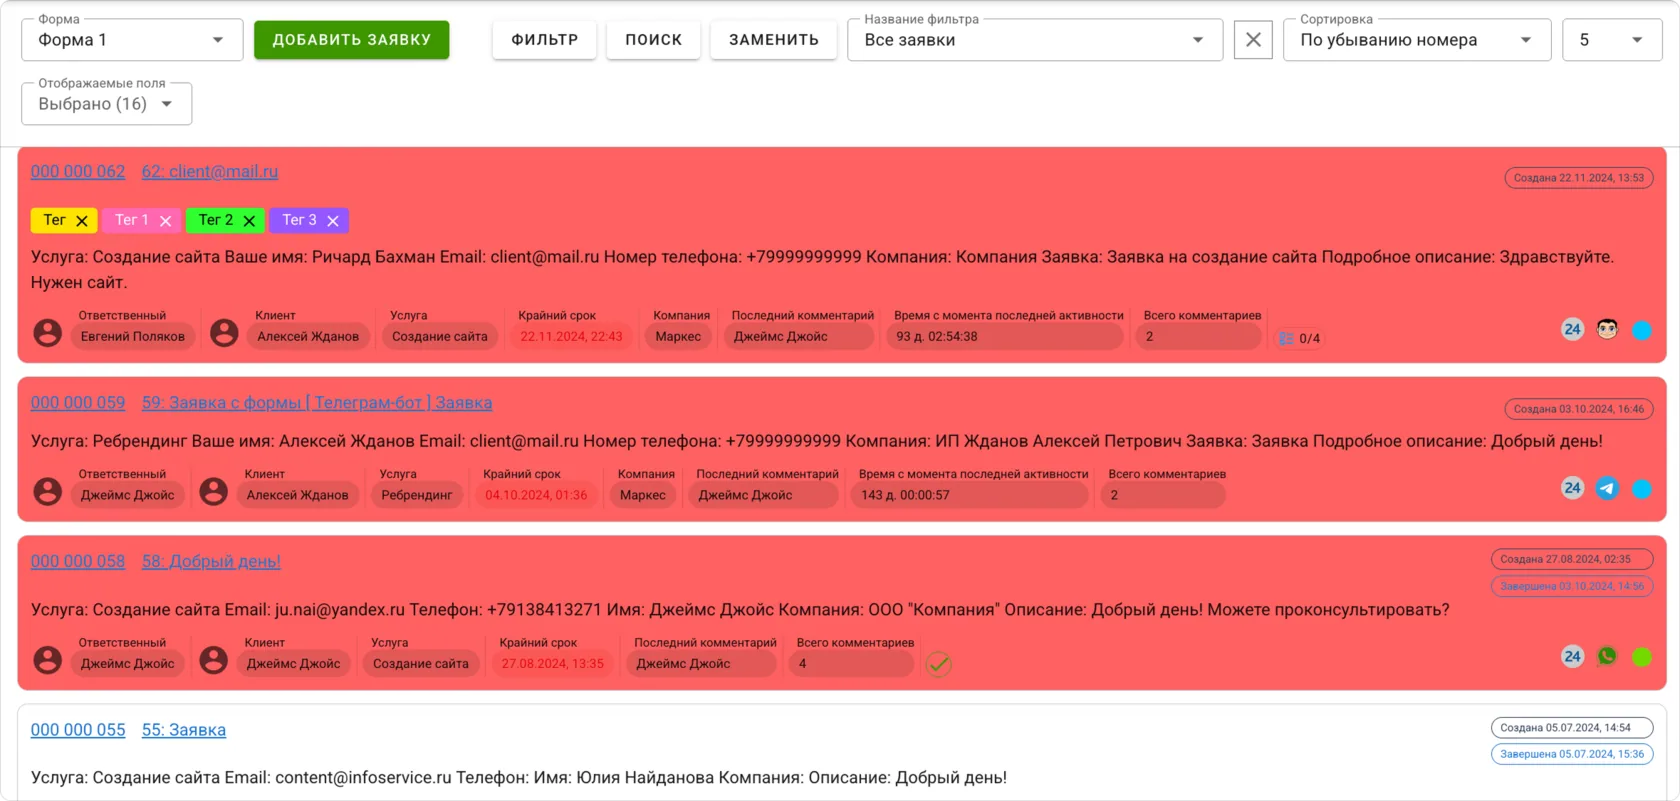Screen dimensions: 1680x801
Task: Click the ЗАМЕНИТЬ button
Action: [774, 40]
